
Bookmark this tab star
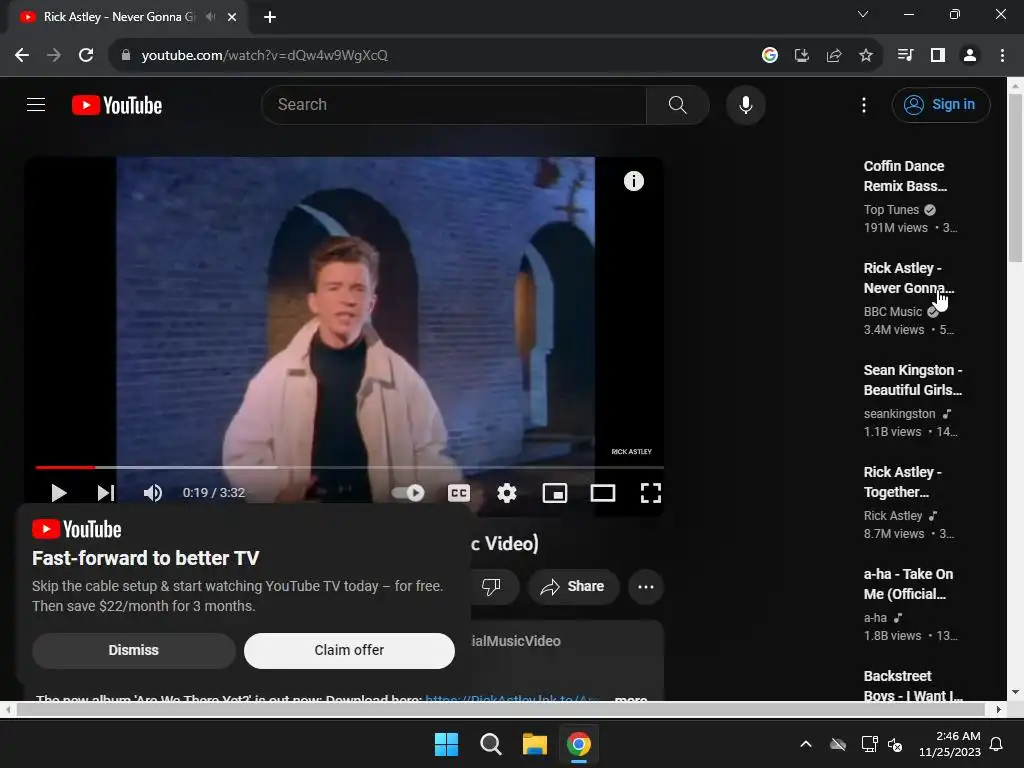(866, 56)
